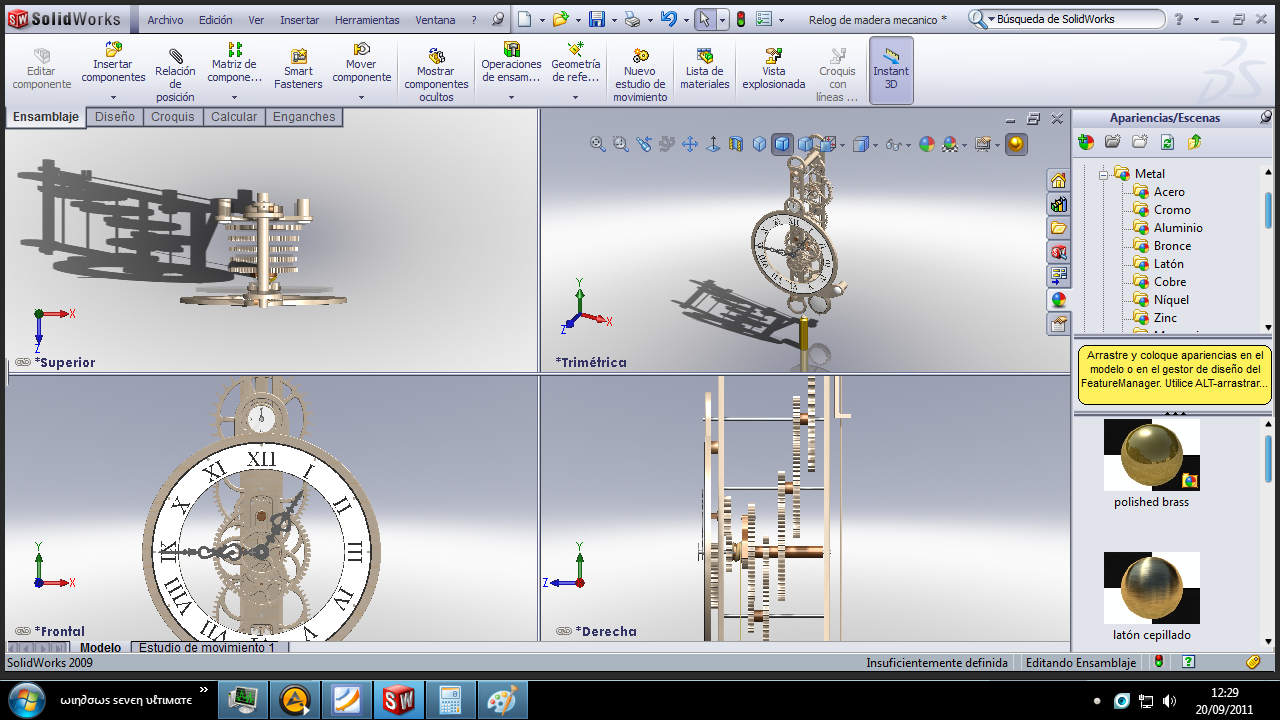Click the Save disk icon
1280x720 pixels.
click(x=597, y=19)
